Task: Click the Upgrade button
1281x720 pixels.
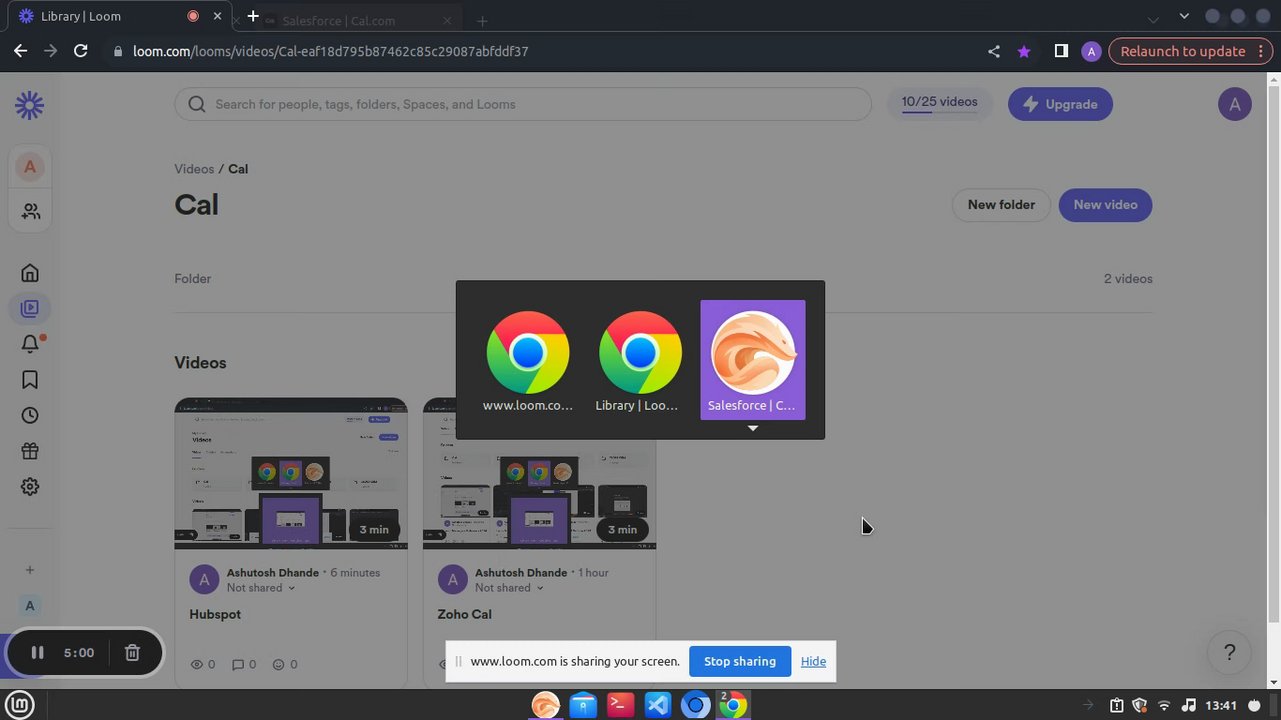Action: (1060, 104)
